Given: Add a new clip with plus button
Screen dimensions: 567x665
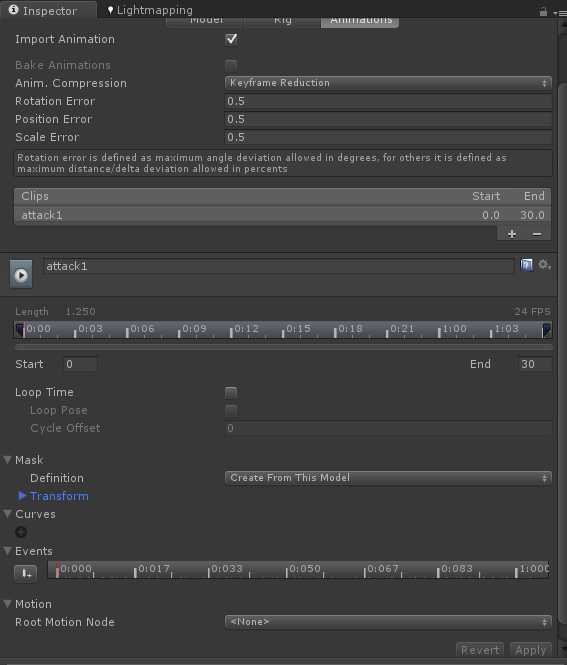Looking at the screenshot, I should point(512,234).
